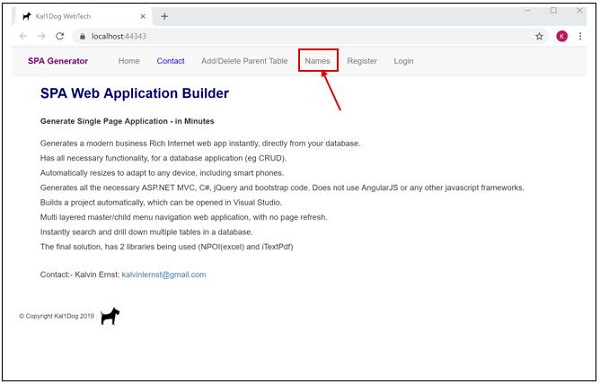Image resolution: width=600 pixels, height=384 pixels.
Task: Open the Contact nav item
Action: coord(170,61)
